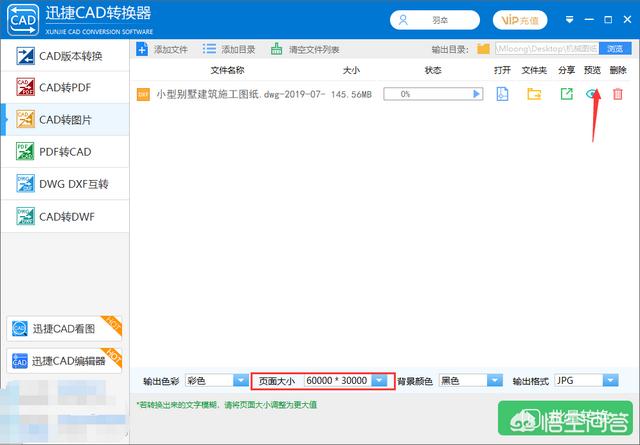Viewport: 640px width, 445px height.
Task: Expand the 输出色彩 color dropdown
Action: click(x=240, y=381)
